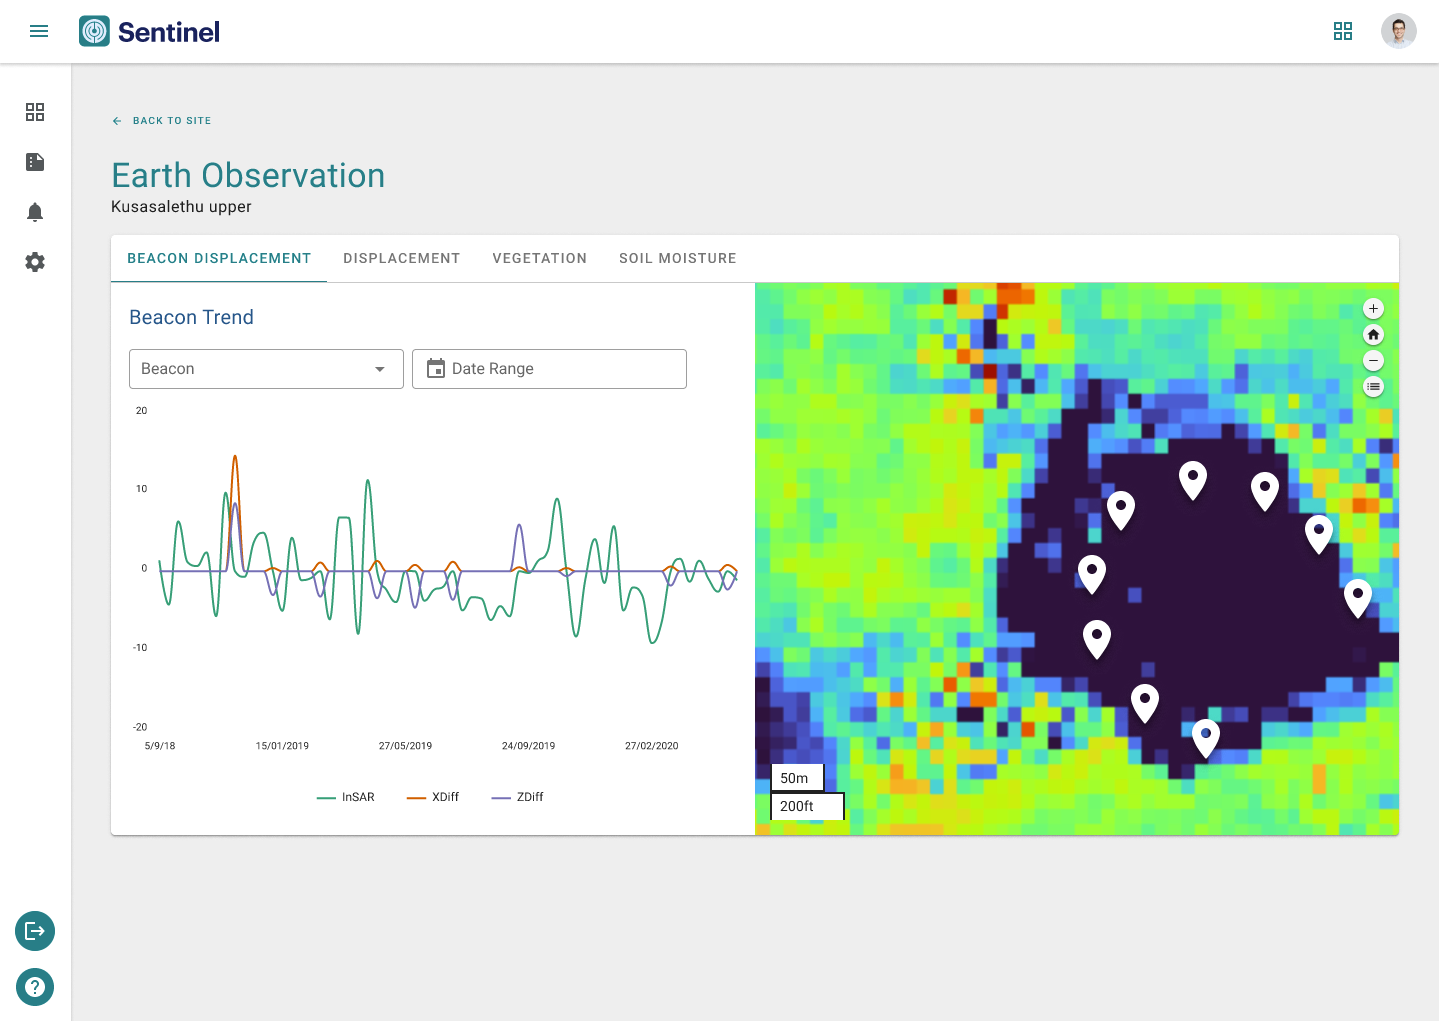Open the user profile avatar

pos(1399,31)
